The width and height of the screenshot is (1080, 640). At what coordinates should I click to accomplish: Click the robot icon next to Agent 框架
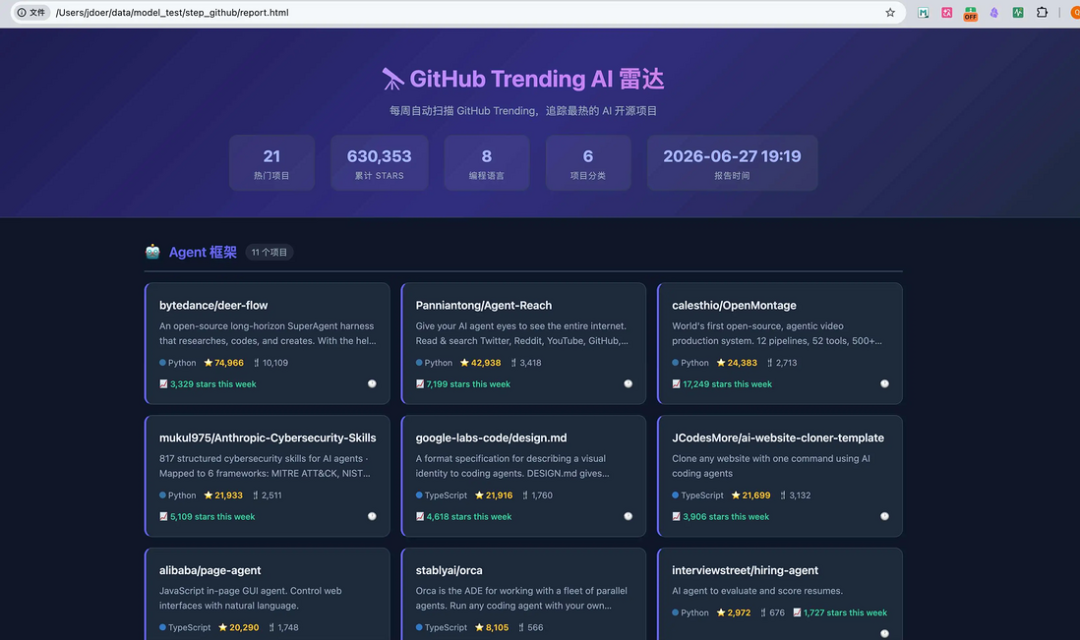[153, 252]
